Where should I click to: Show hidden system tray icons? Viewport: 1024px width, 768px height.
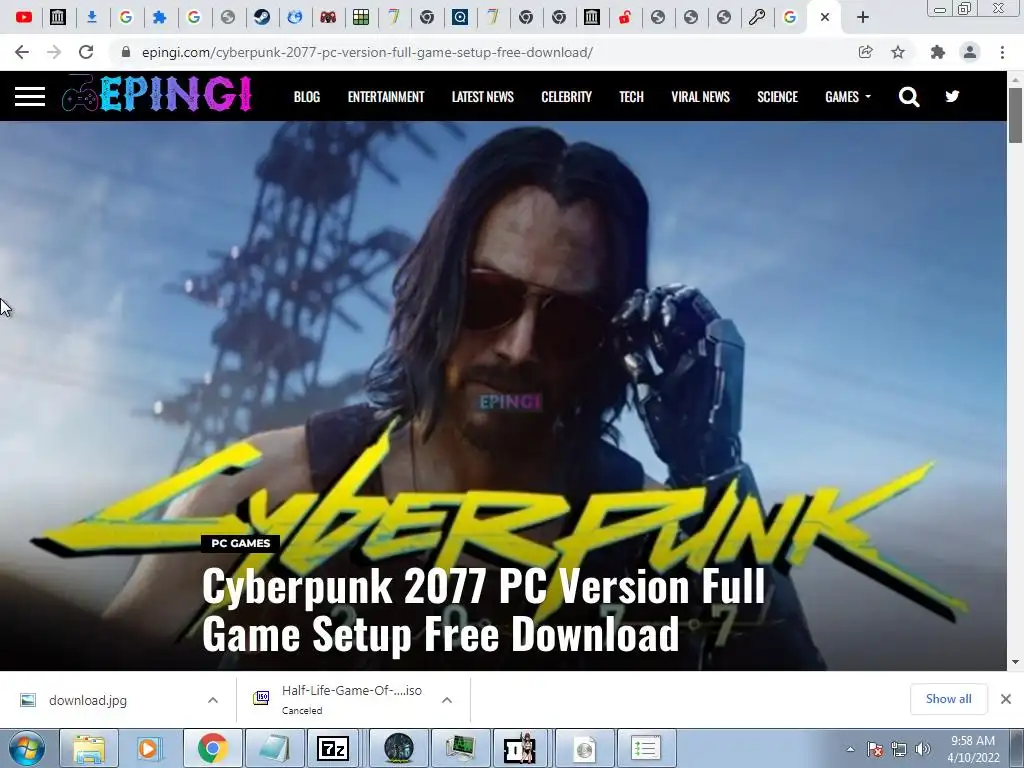pyautogui.click(x=850, y=749)
